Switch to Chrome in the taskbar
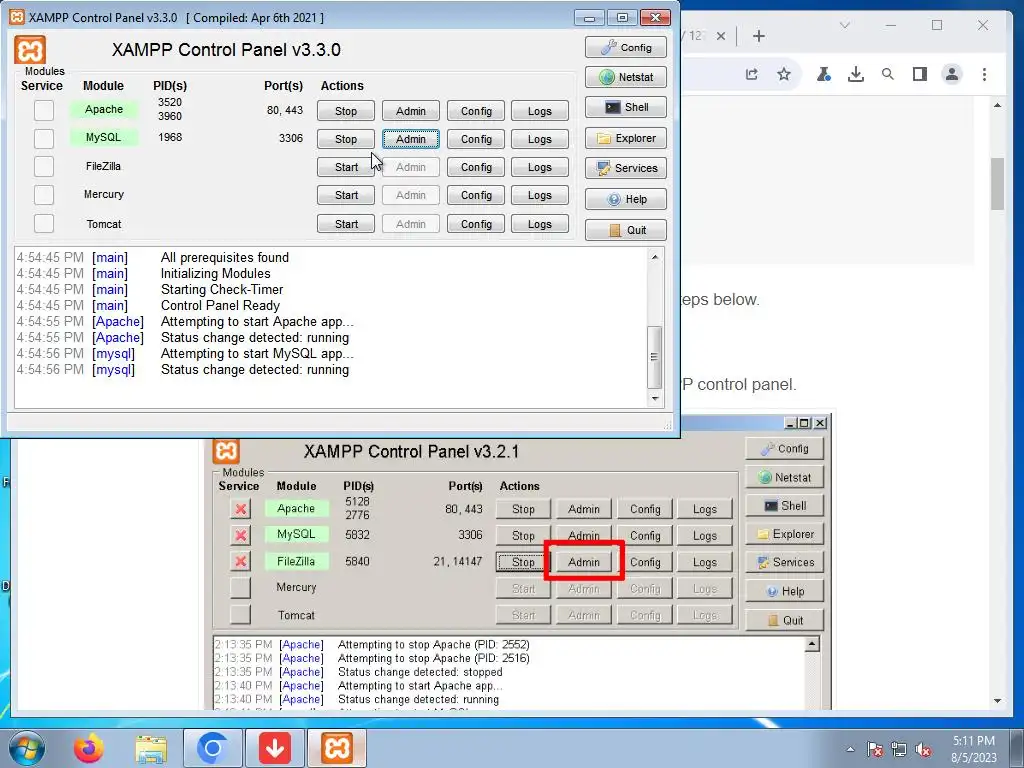1024x768 pixels. (x=213, y=748)
